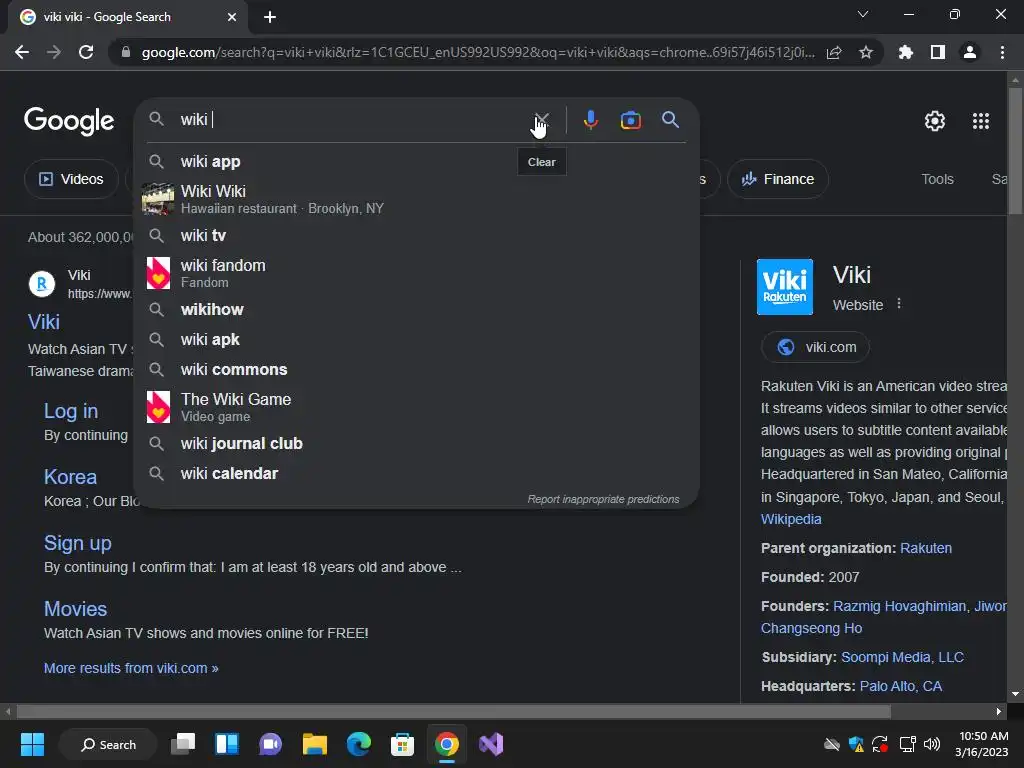Clear the search box text

pyautogui.click(x=541, y=120)
